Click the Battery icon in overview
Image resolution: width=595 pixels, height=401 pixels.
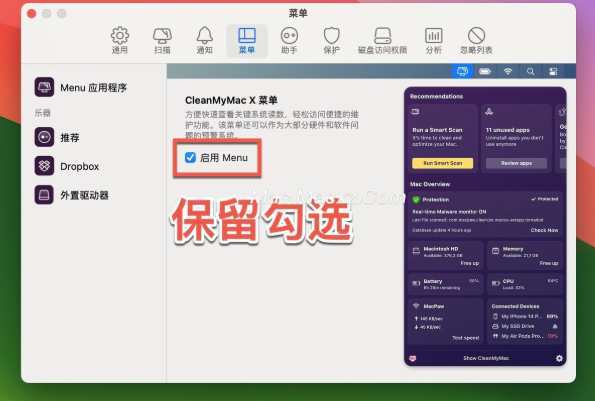(x=416, y=283)
